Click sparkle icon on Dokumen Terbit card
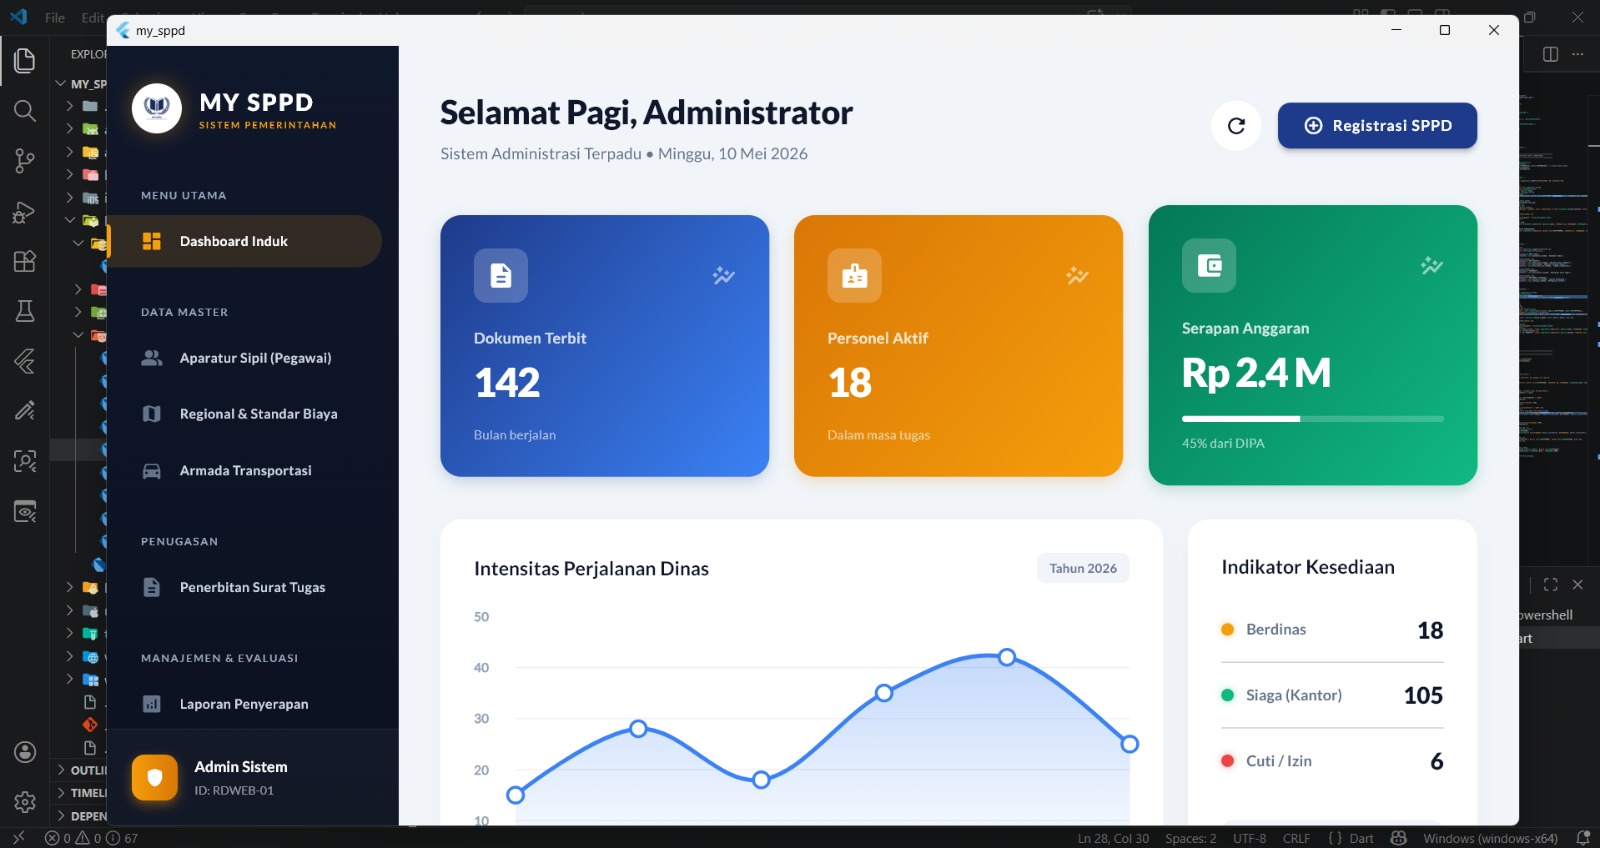Image resolution: width=1600 pixels, height=848 pixels. tap(724, 275)
